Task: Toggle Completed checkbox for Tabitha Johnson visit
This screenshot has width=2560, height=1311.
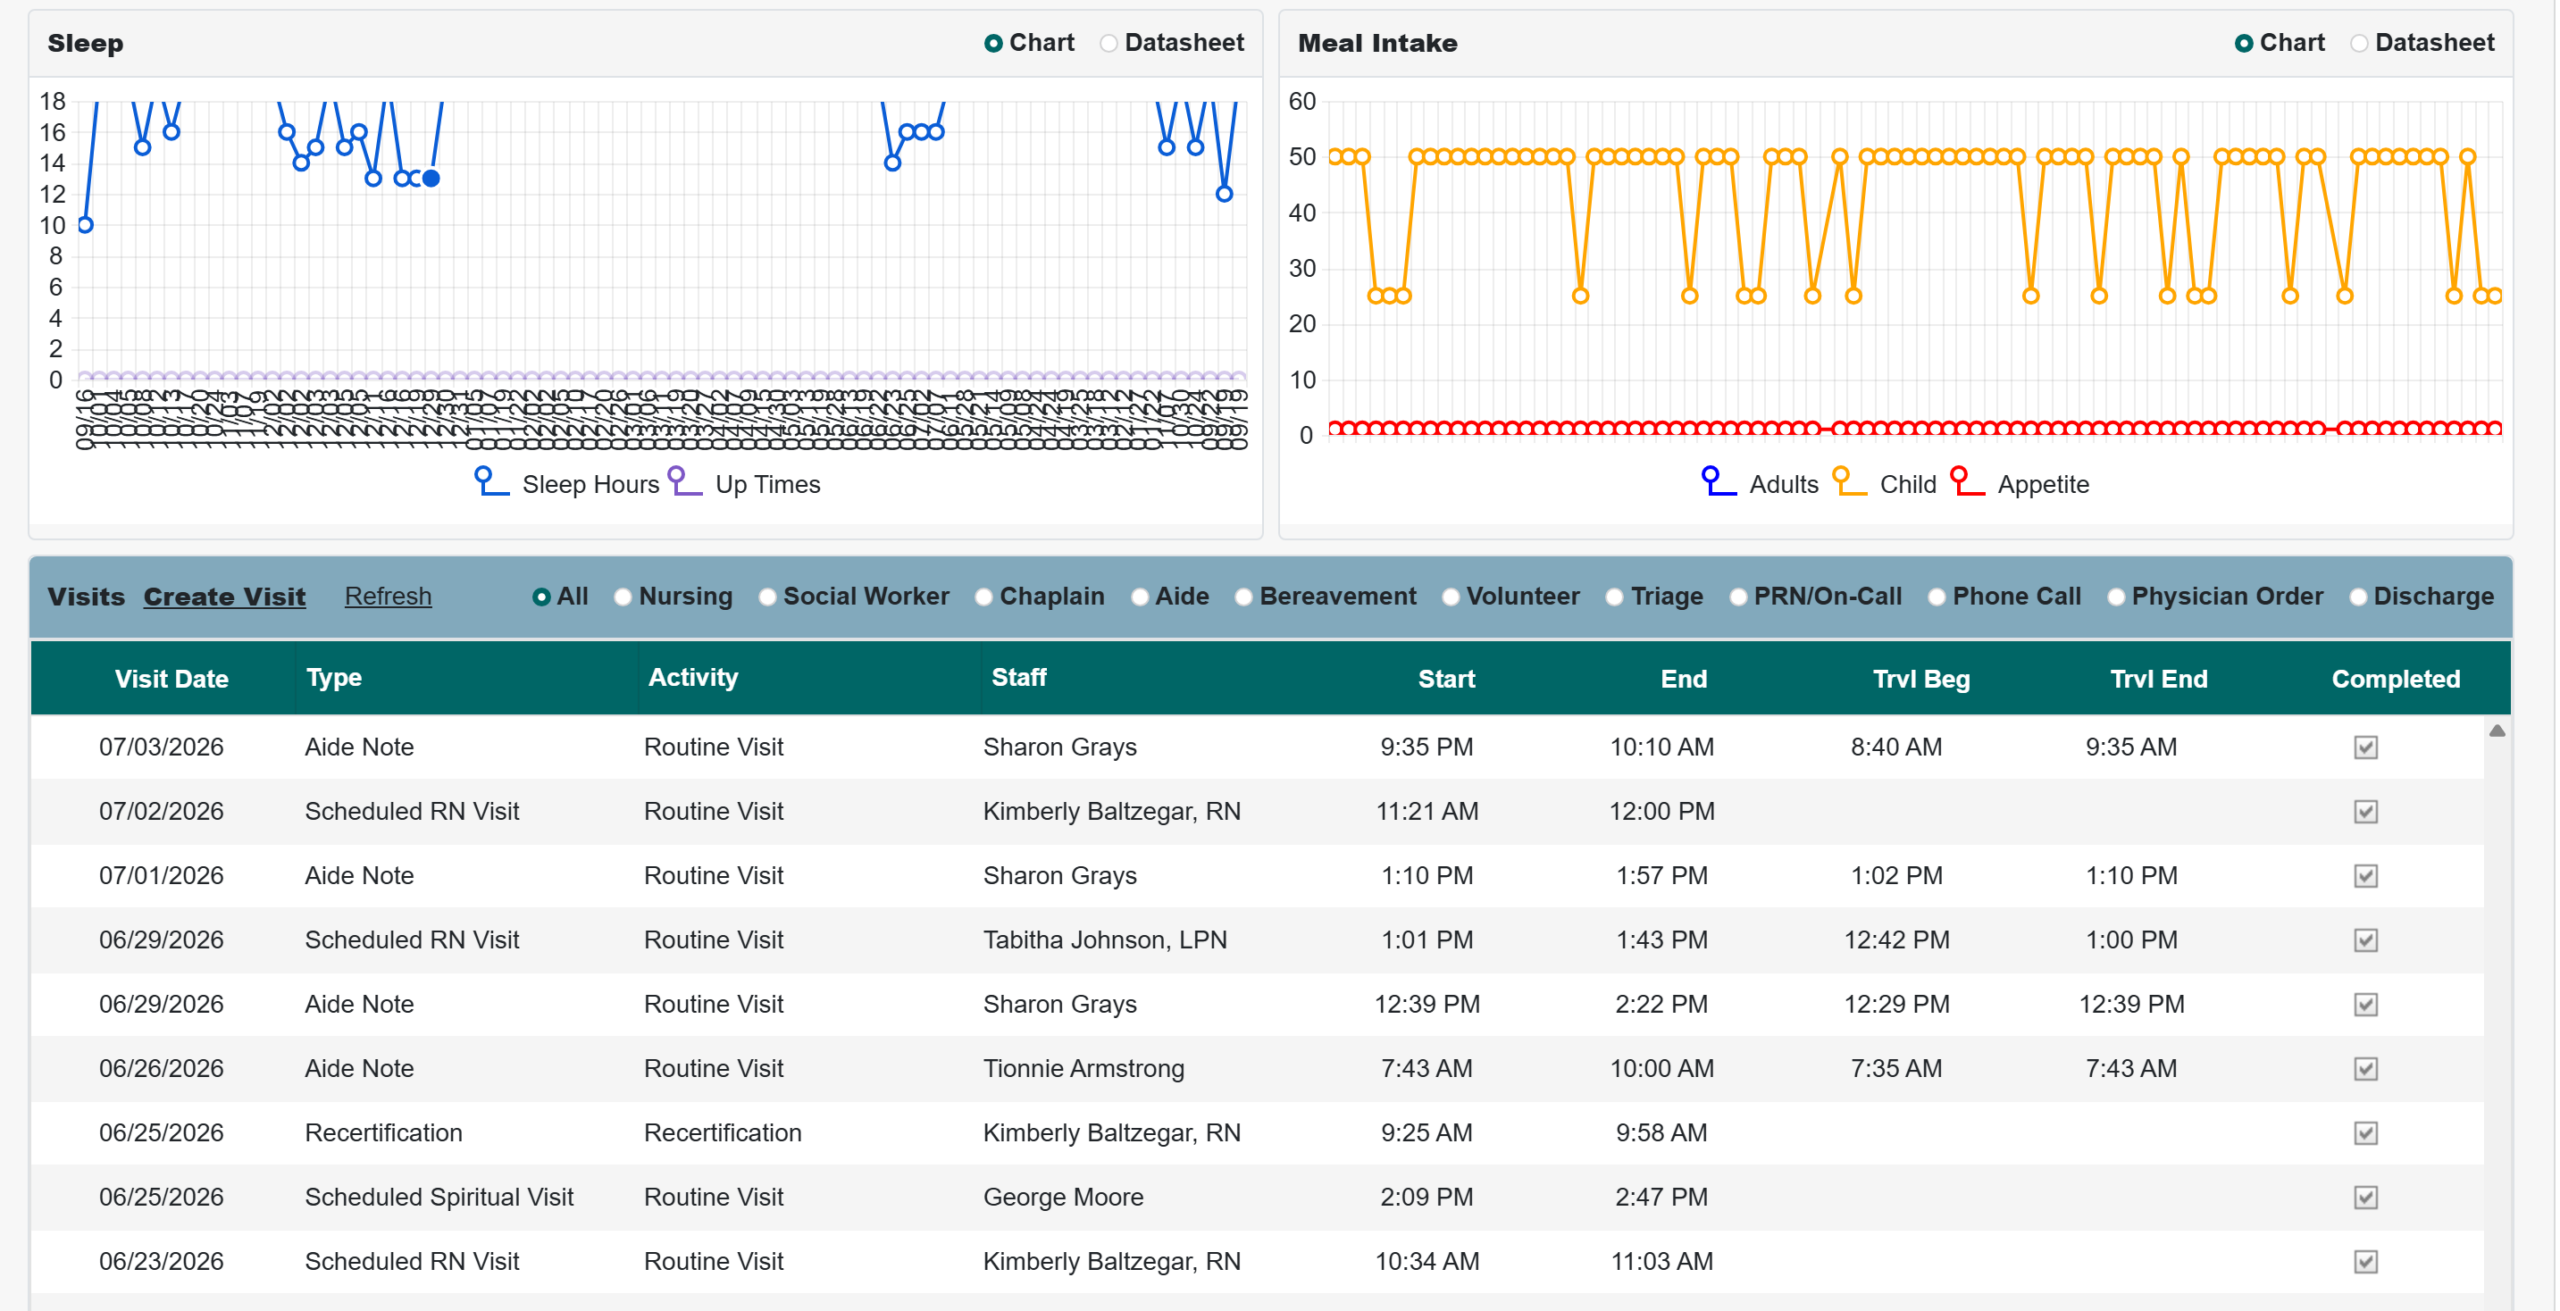Action: (2366, 940)
